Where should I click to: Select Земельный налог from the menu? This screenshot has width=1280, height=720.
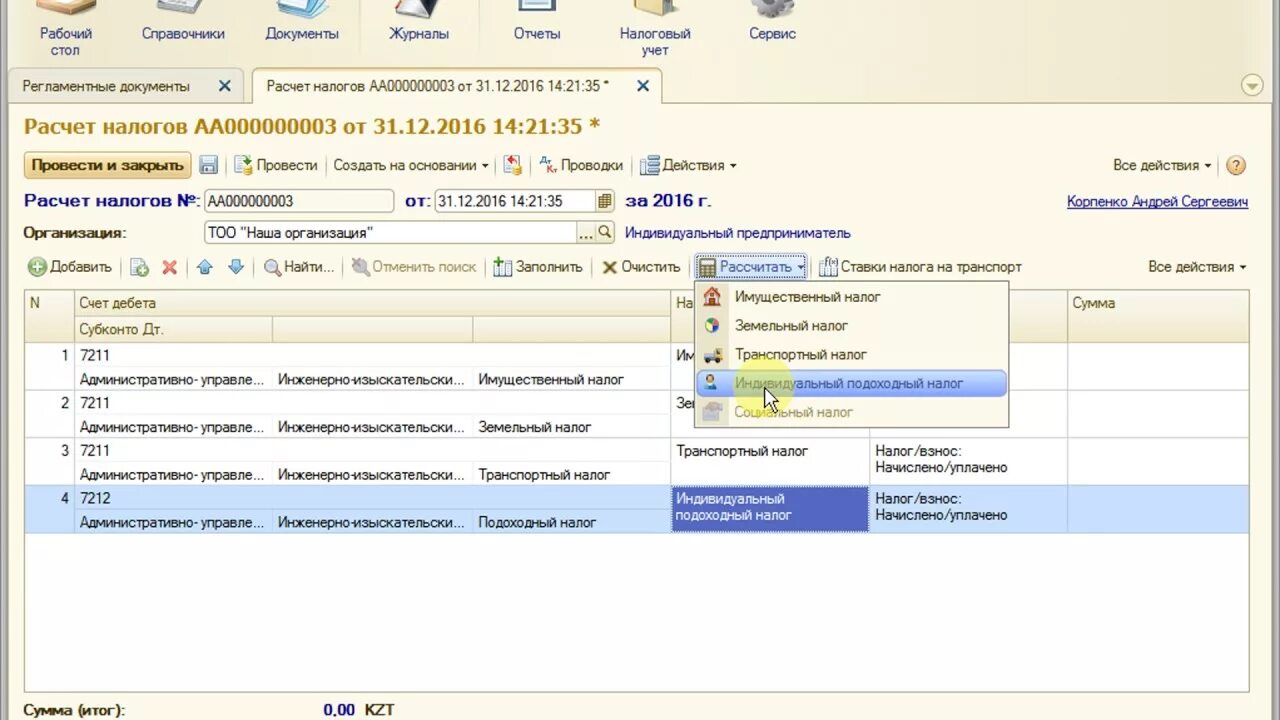[x=851, y=326]
